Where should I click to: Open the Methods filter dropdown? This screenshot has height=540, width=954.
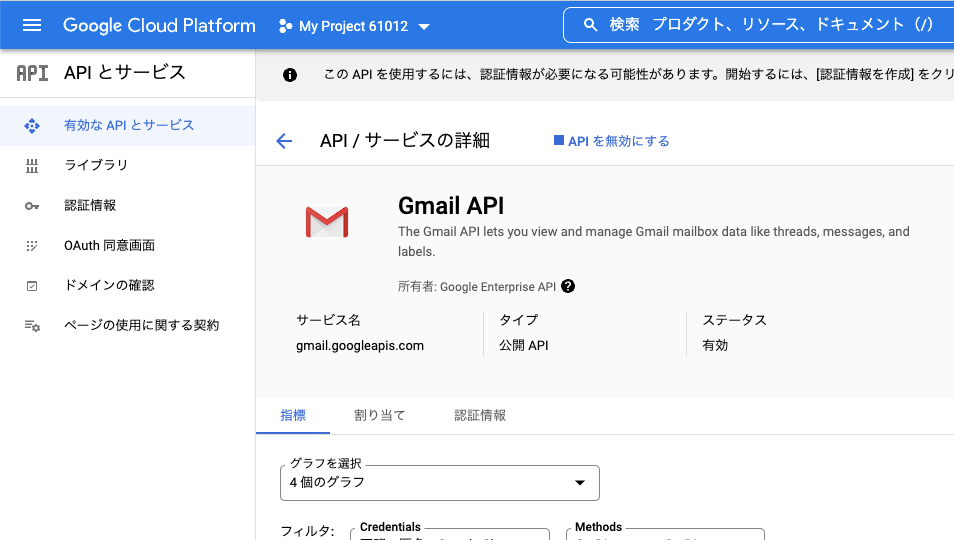pyautogui.click(x=665, y=534)
